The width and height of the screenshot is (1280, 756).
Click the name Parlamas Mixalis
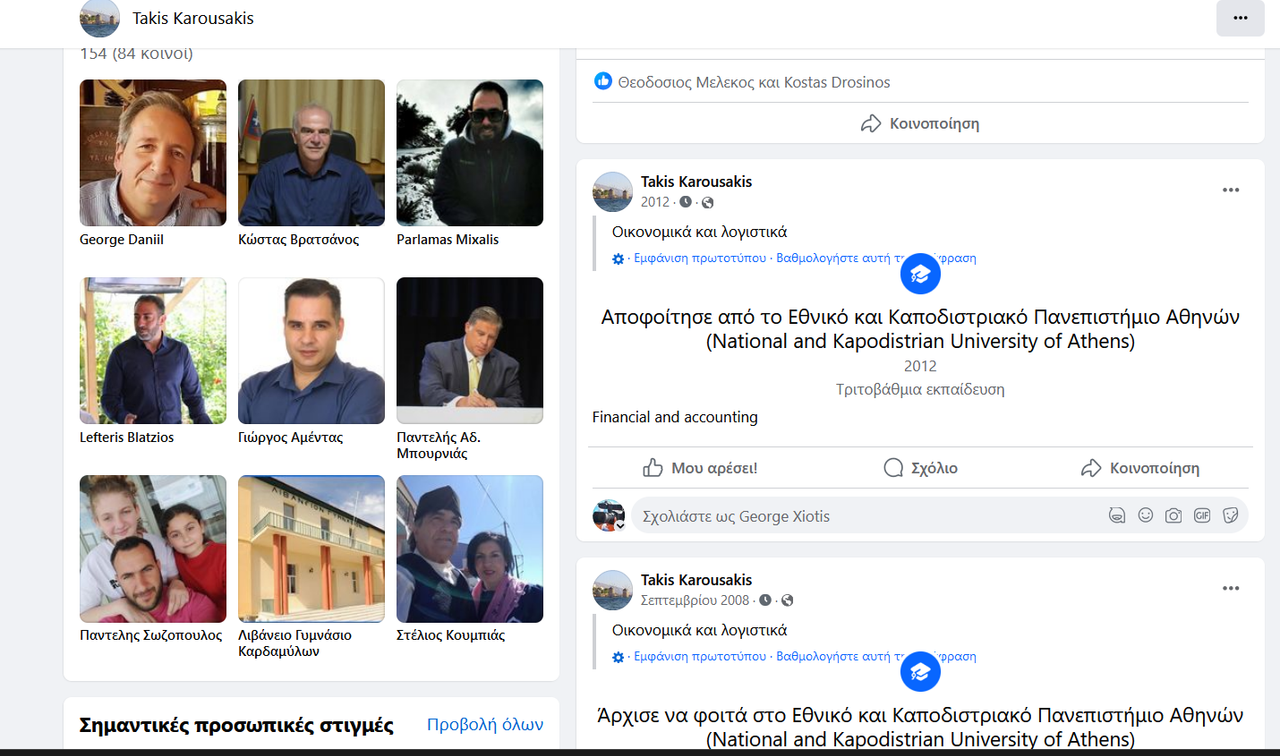tap(448, 240)
